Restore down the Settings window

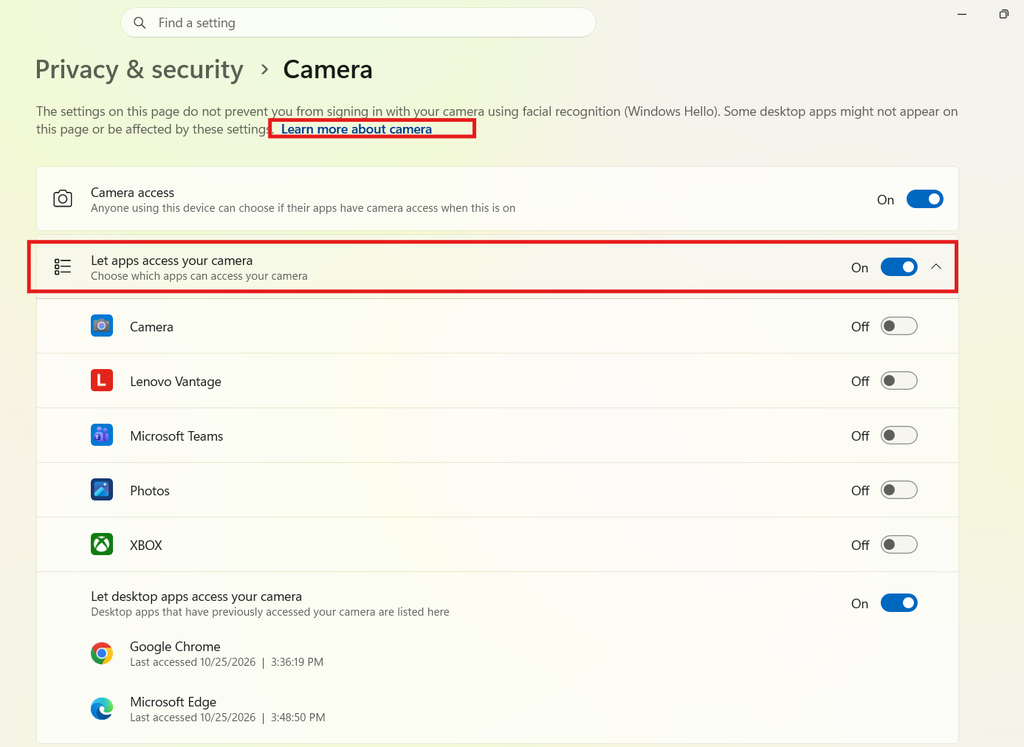[x=1004, y=14]
